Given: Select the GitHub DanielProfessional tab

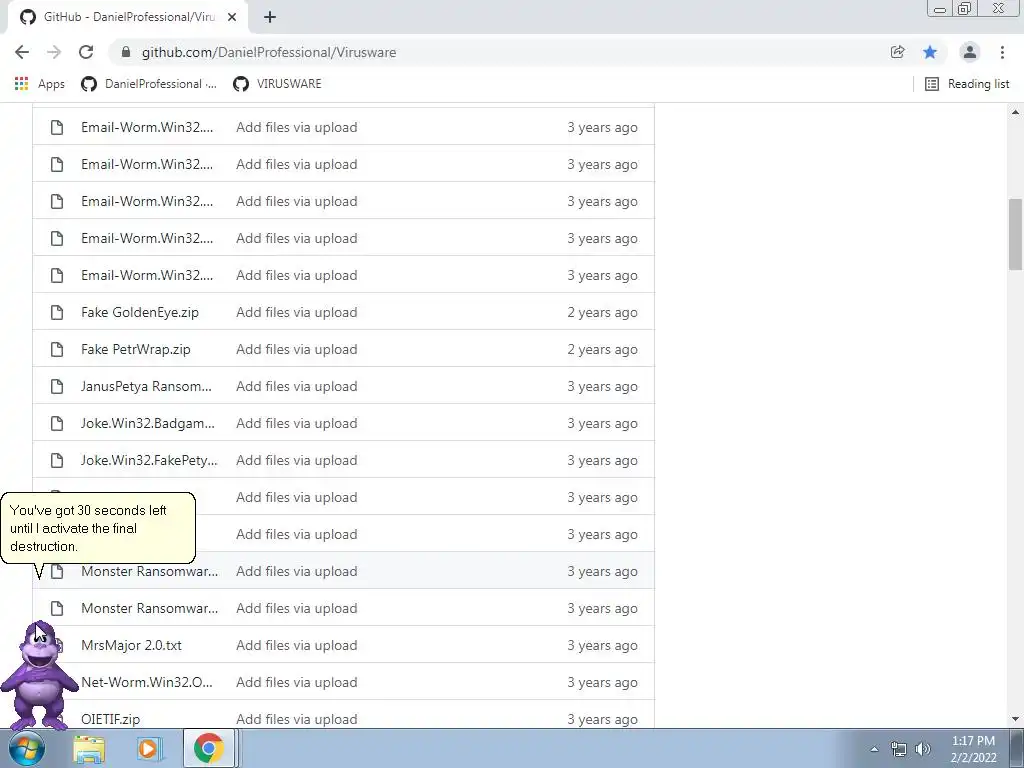Looking at the screenshot, I should click(127, 17).
